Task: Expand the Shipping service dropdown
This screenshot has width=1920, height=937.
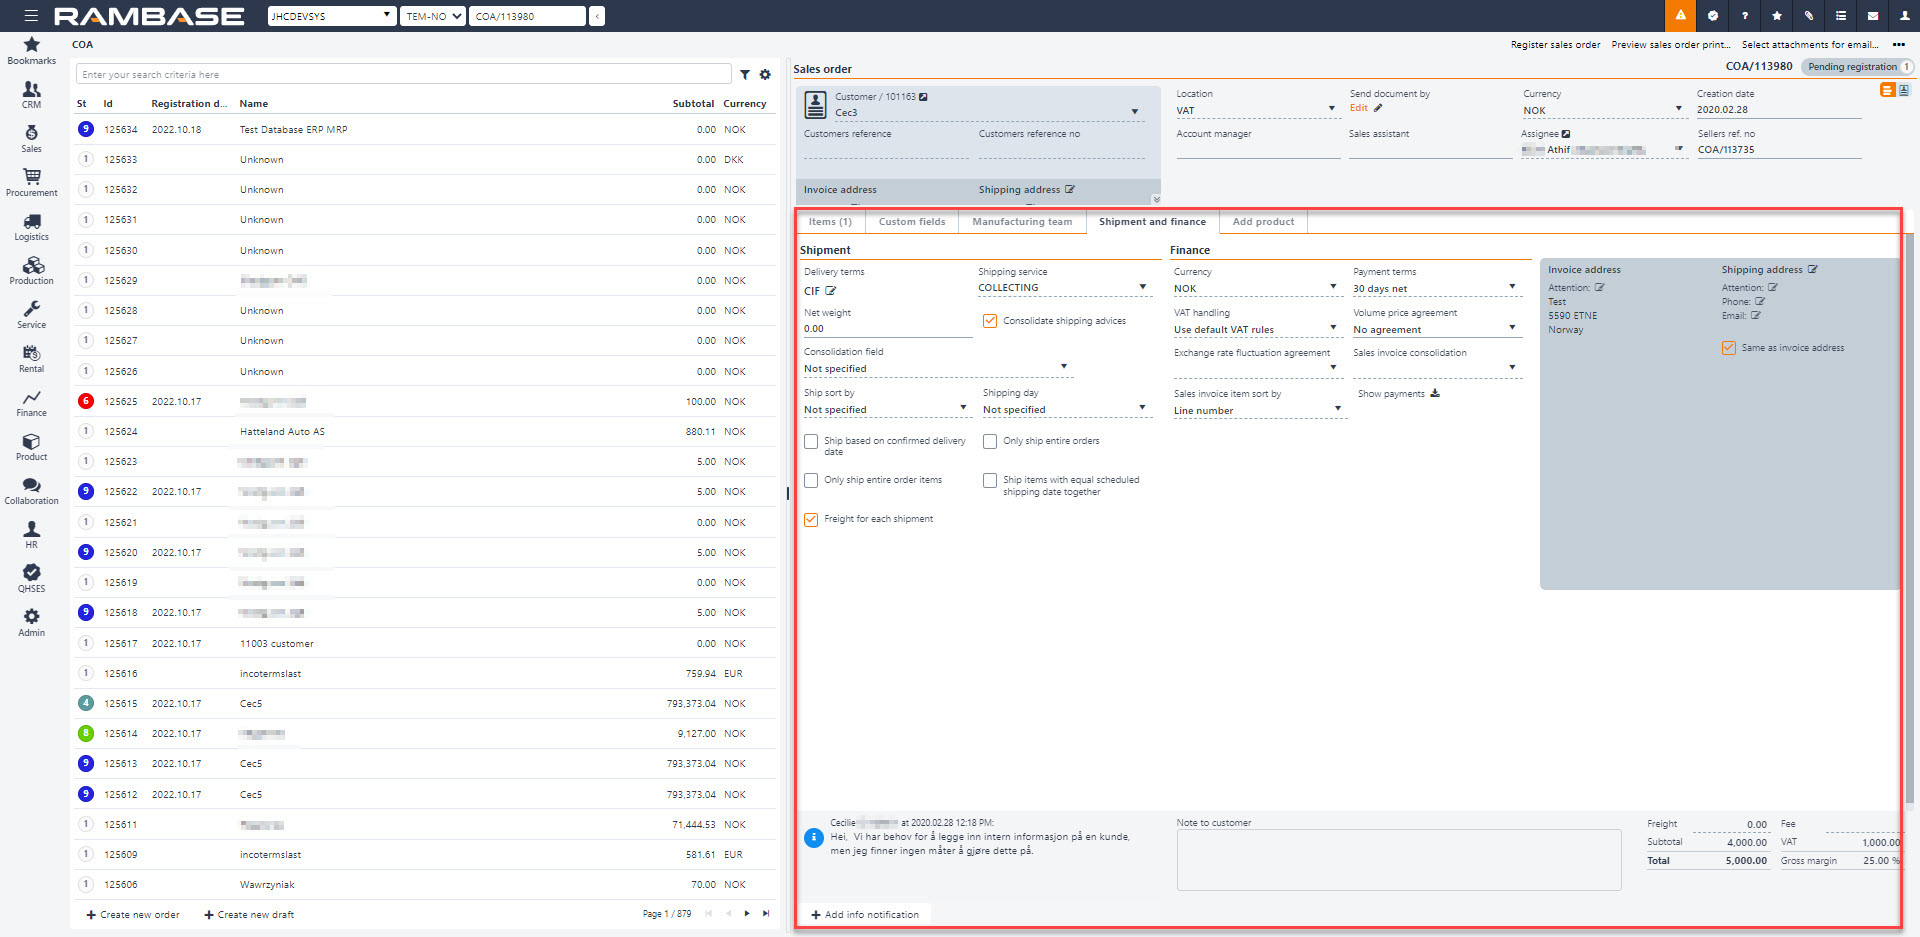Action: [1142, 288]
